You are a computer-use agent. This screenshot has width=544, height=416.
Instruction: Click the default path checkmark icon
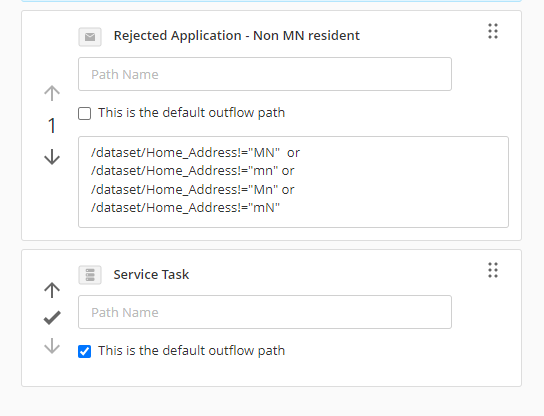tap(52, 318)
